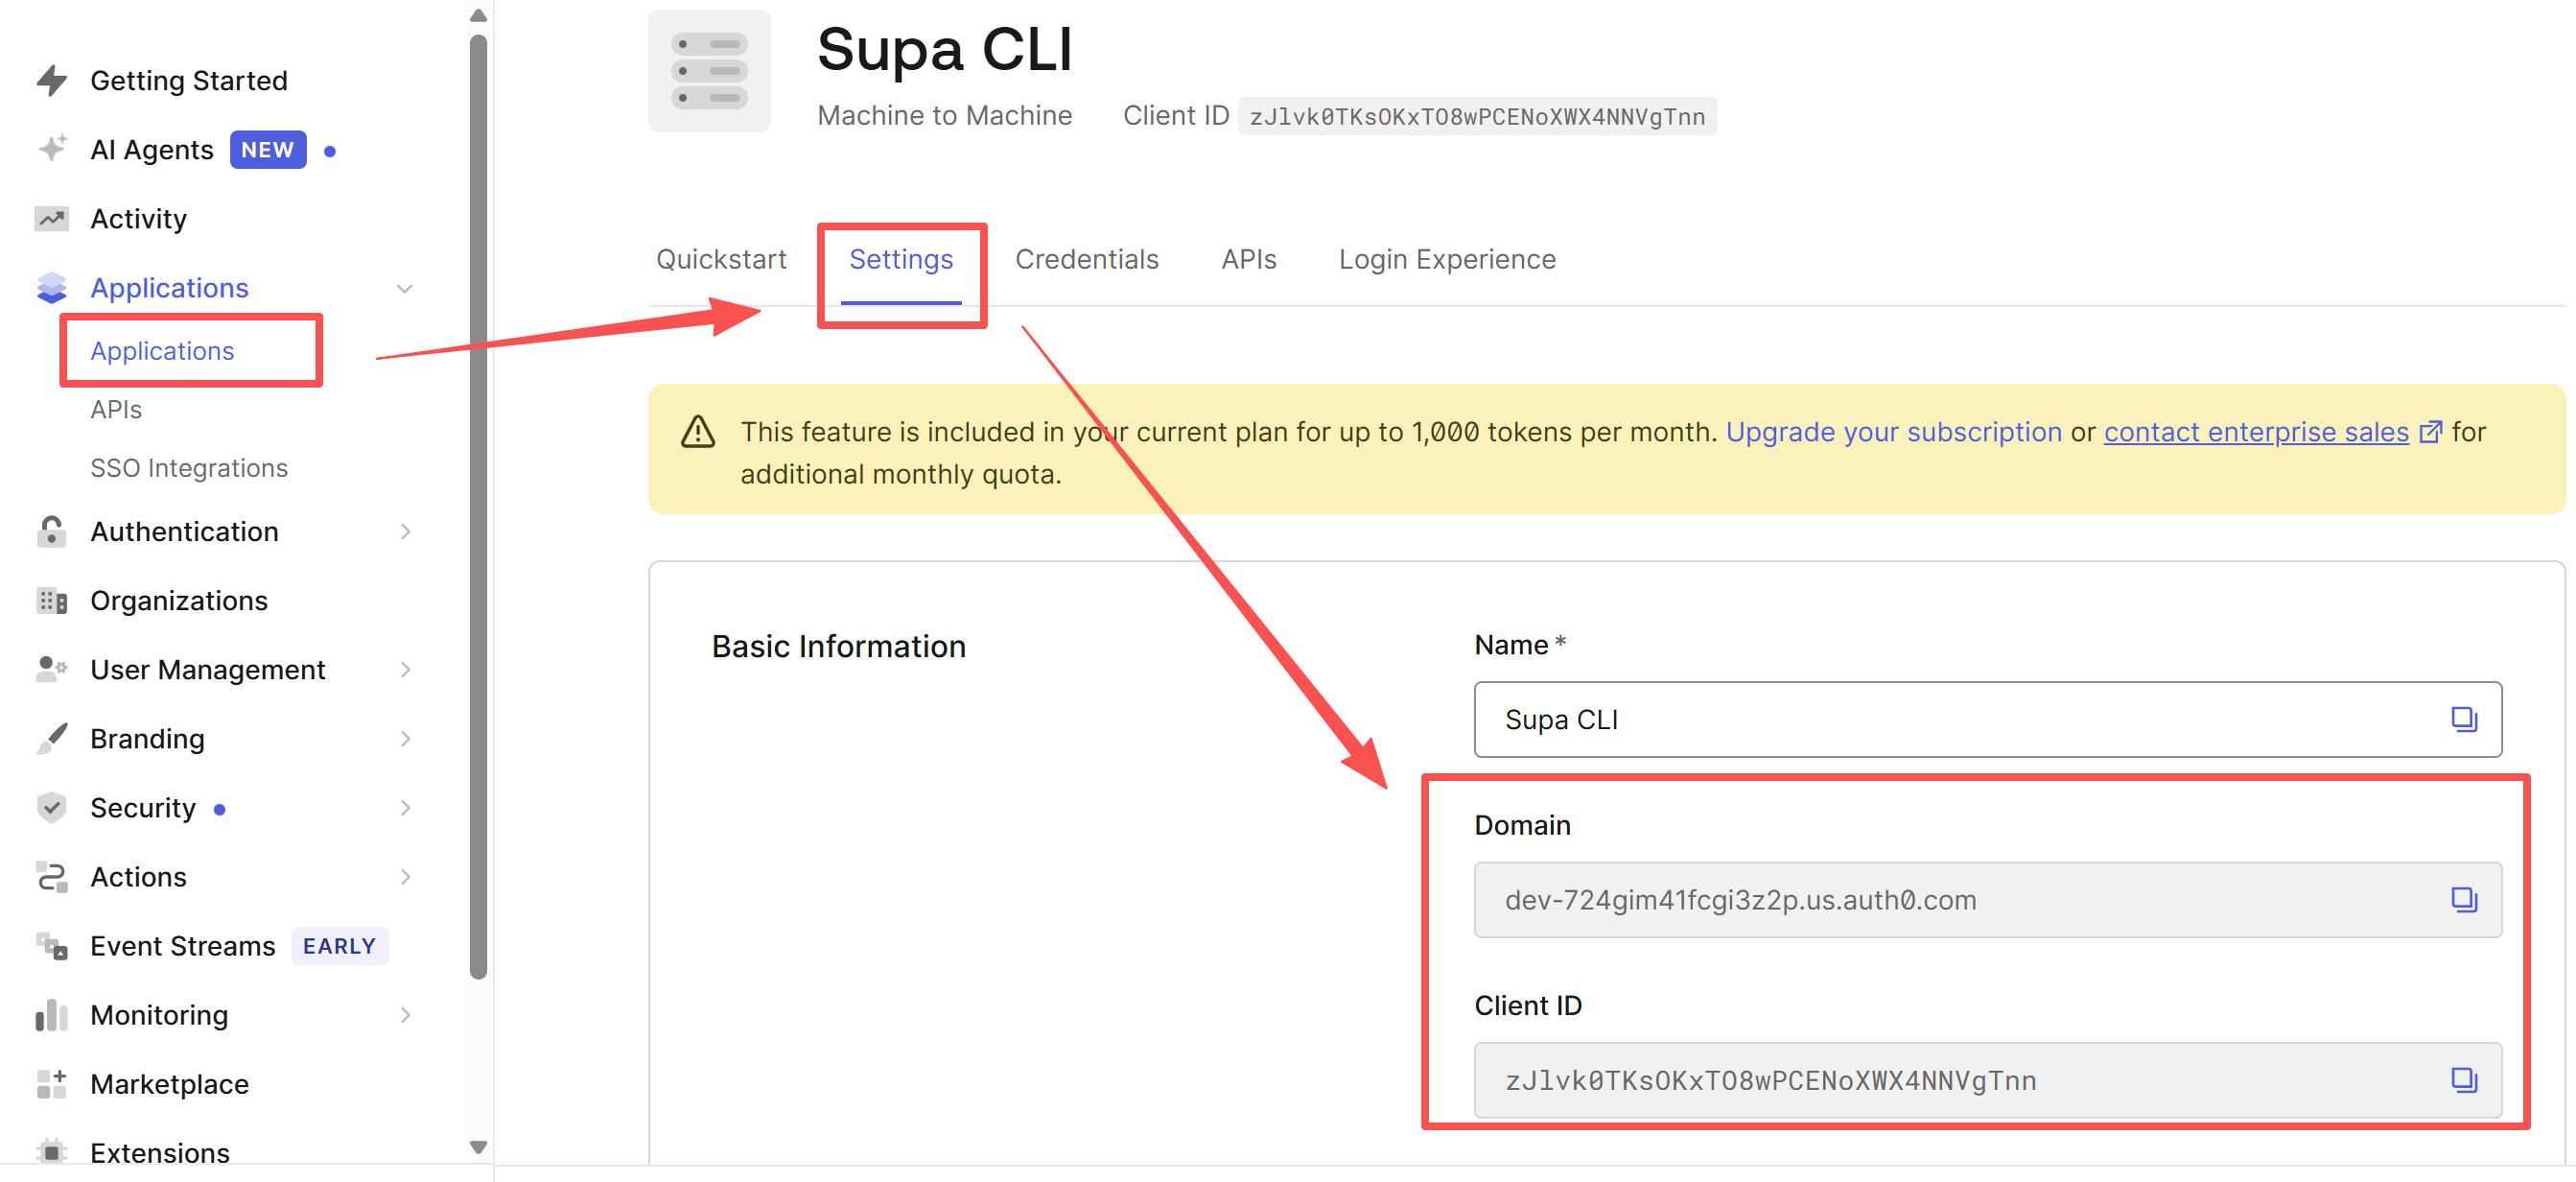Copy the Name field value icon
The image size is (2576, 1182).
(2463, 719)
